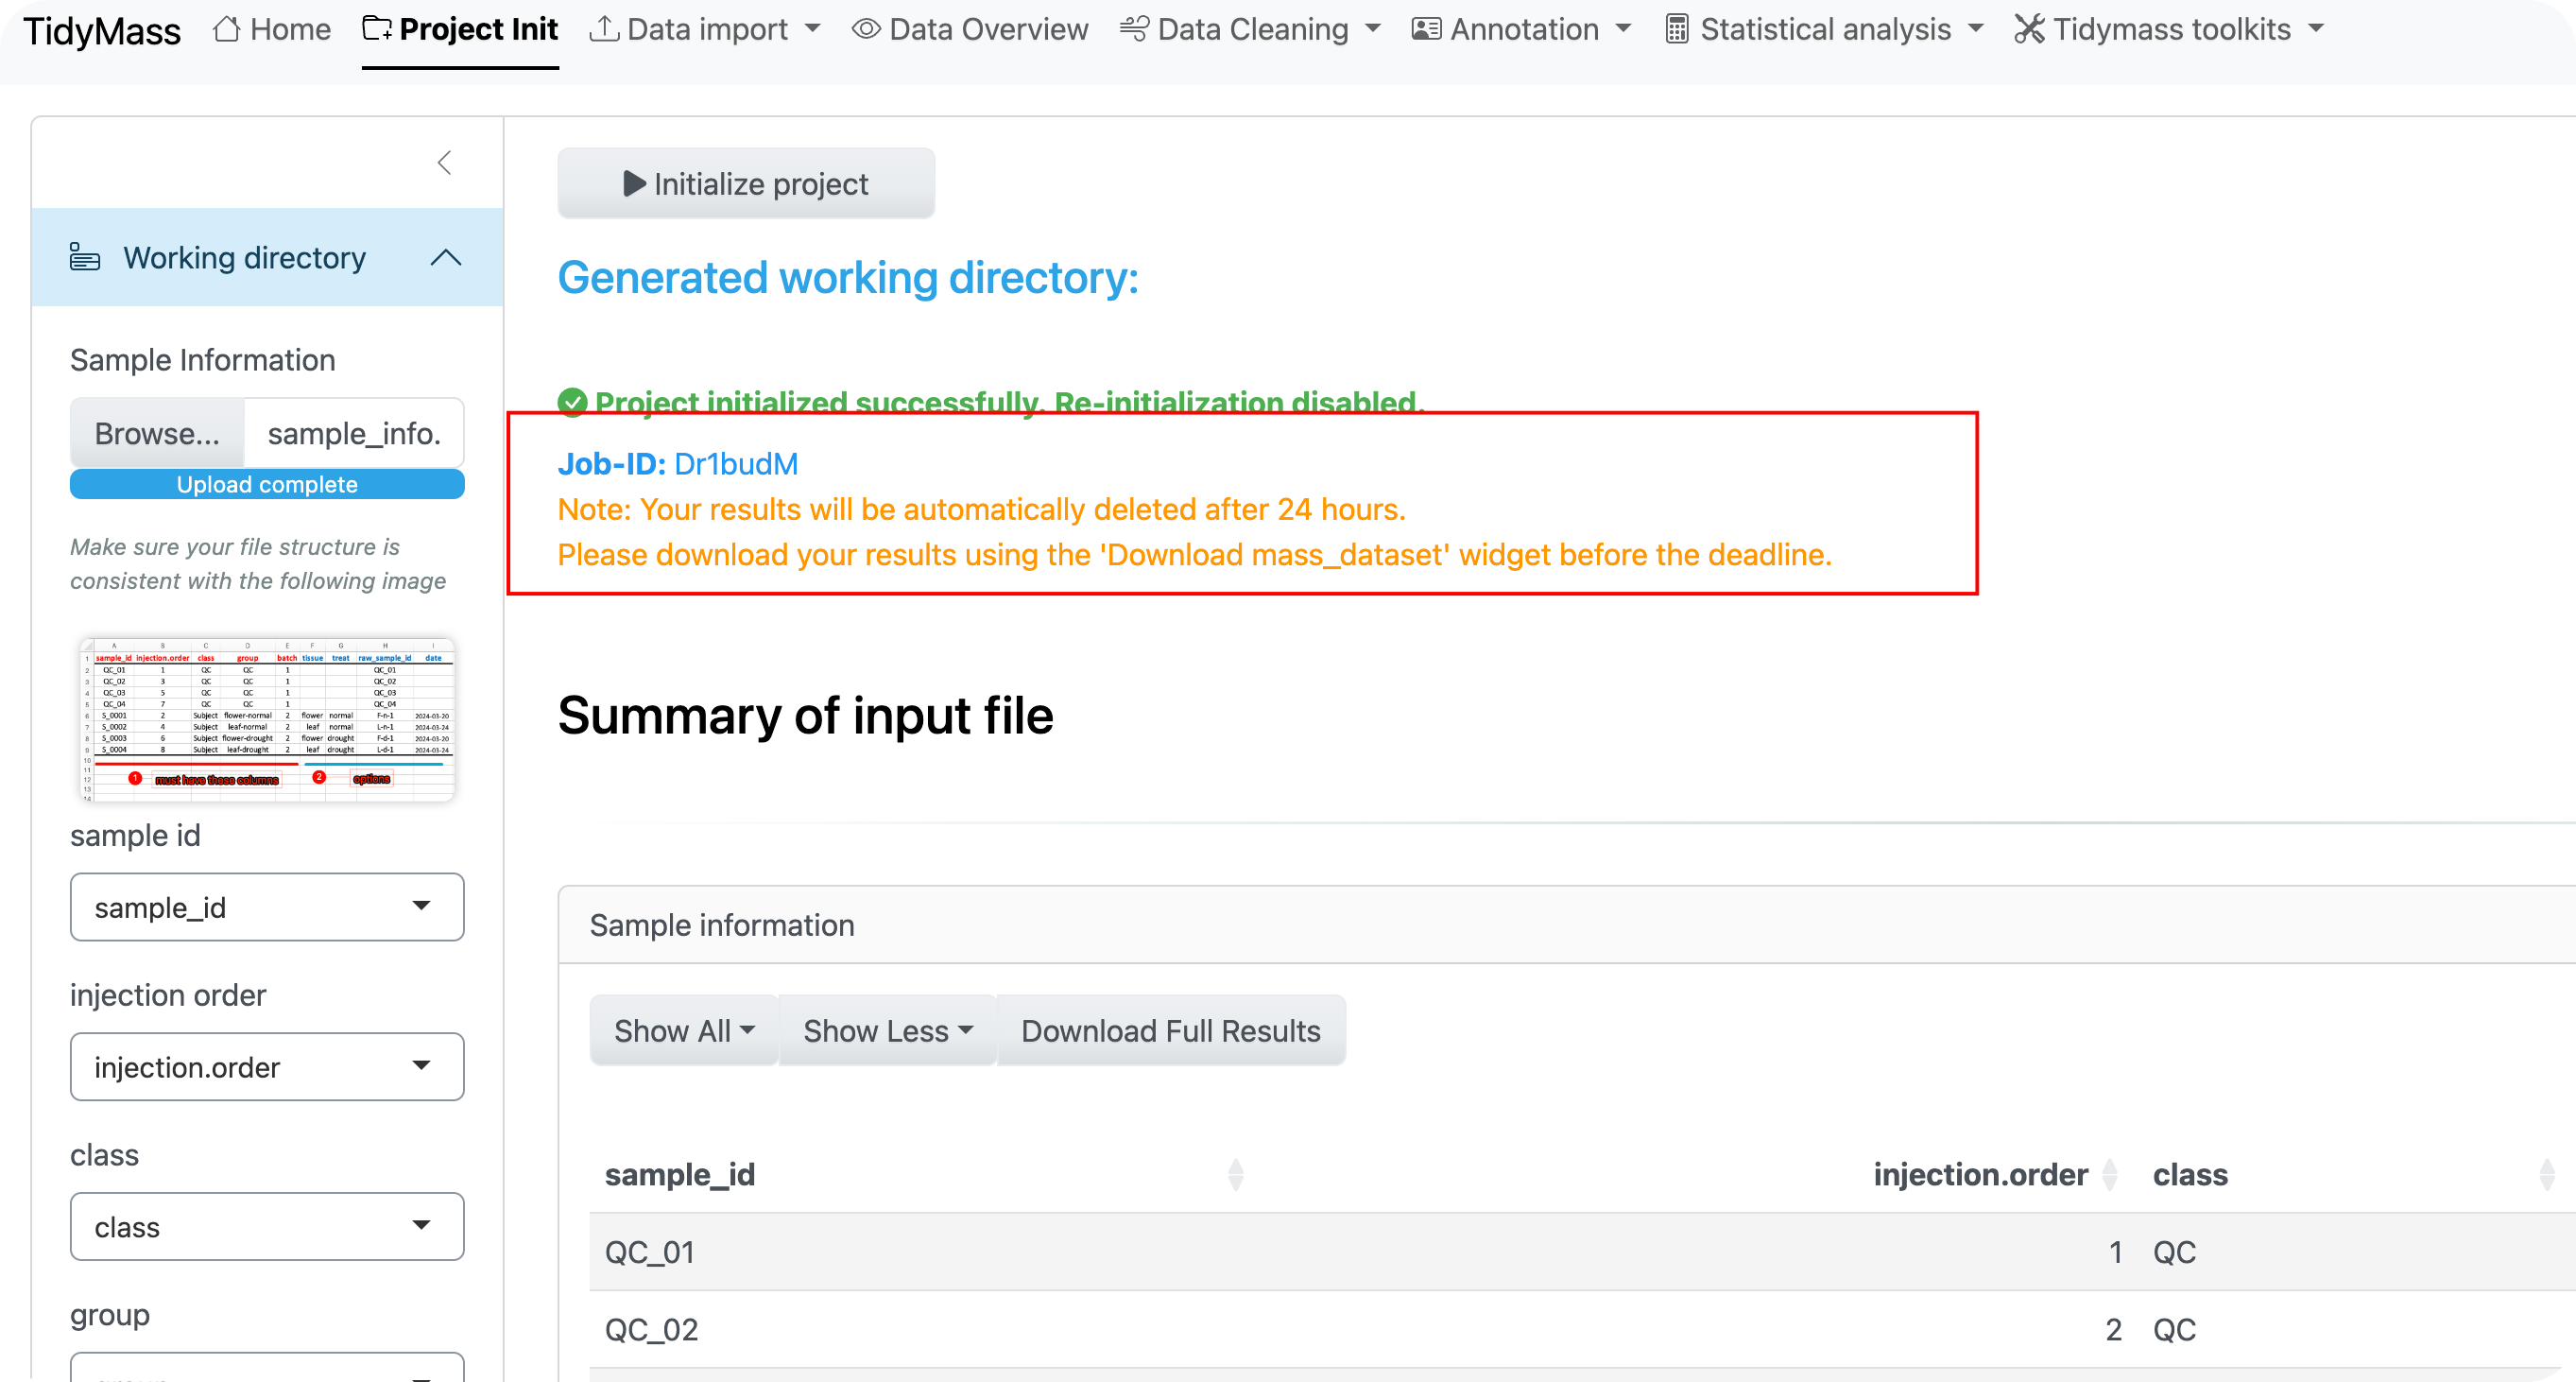Click the Data Overview eye icon
The image size is (2576, 1382).
pos(866,29)
